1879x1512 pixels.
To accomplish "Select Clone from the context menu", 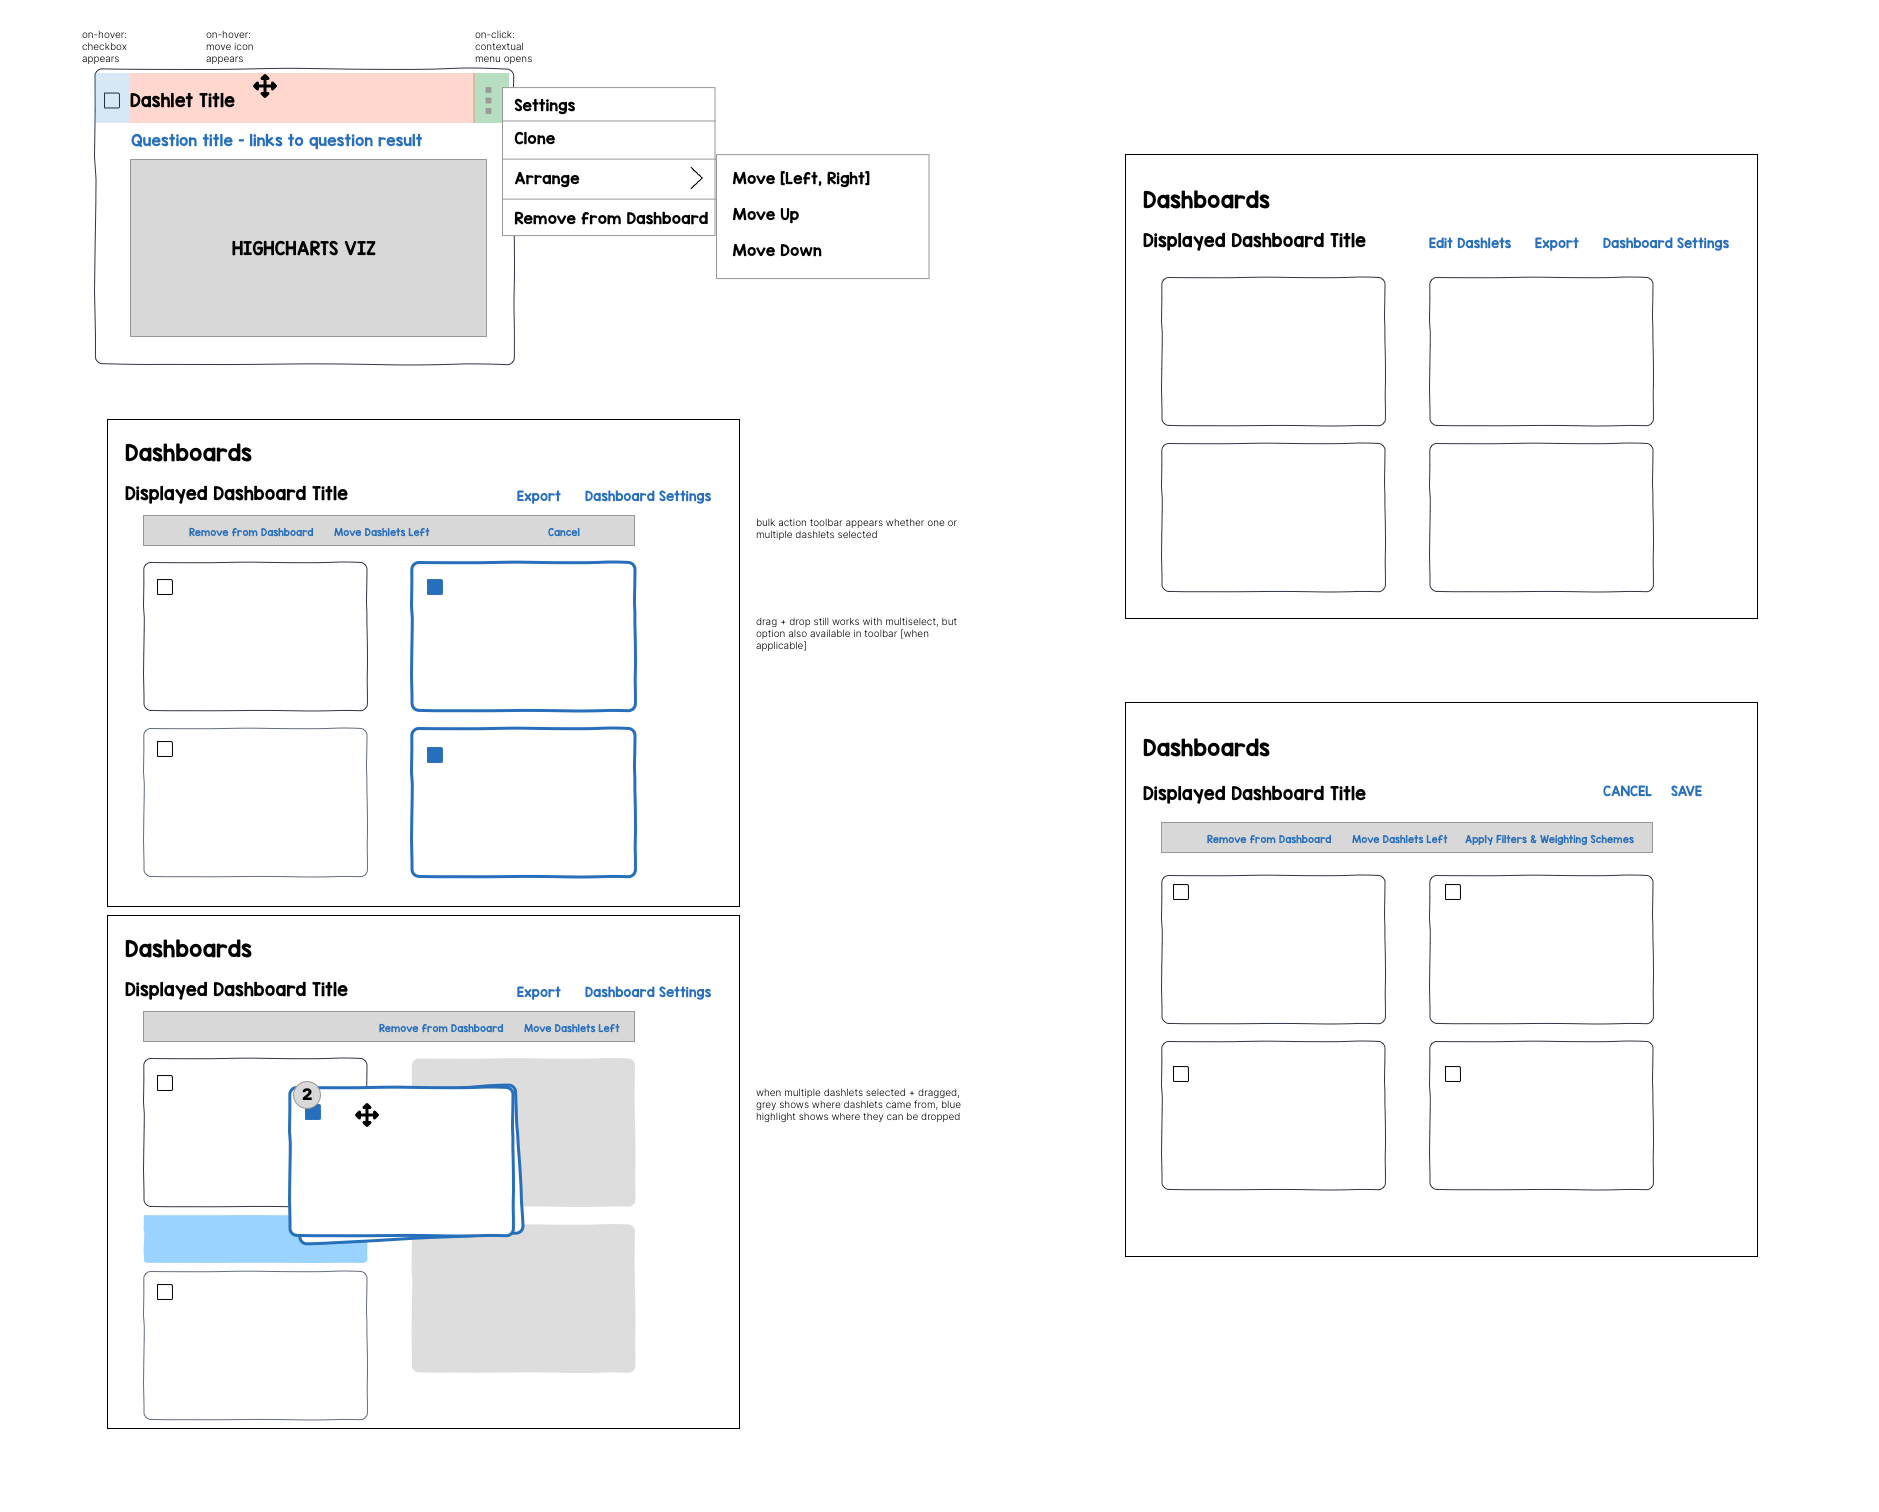I will pyautogui.click(x=535, y=139).
